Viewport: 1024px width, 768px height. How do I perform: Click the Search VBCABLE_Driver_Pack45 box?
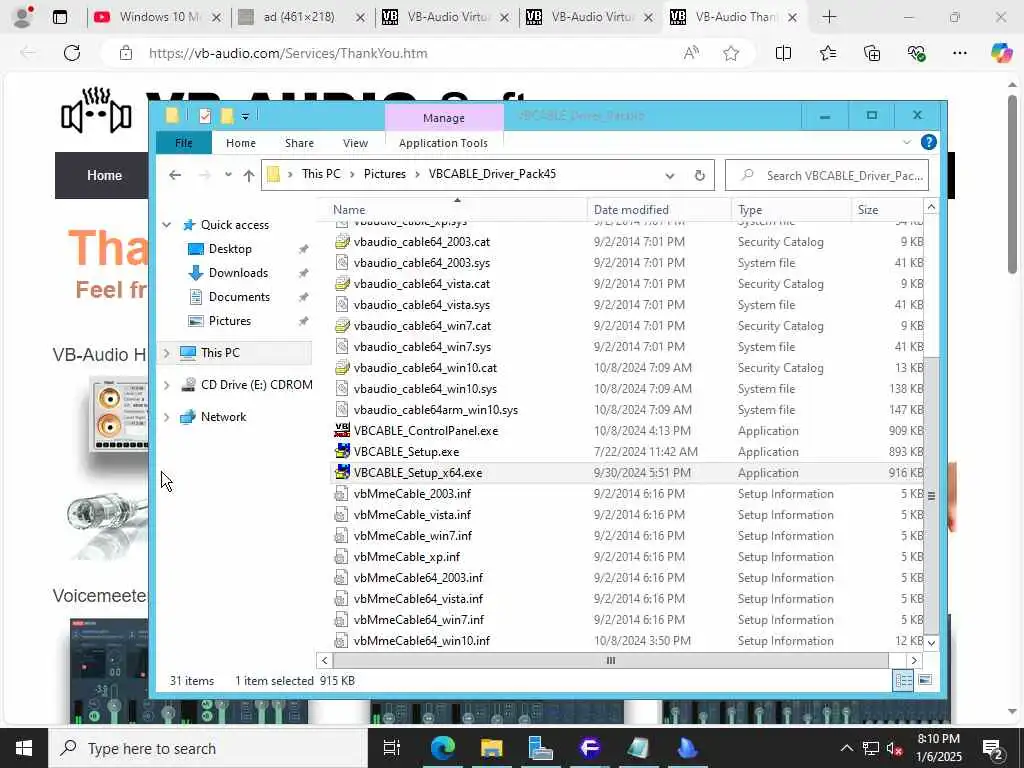point(827,175)
